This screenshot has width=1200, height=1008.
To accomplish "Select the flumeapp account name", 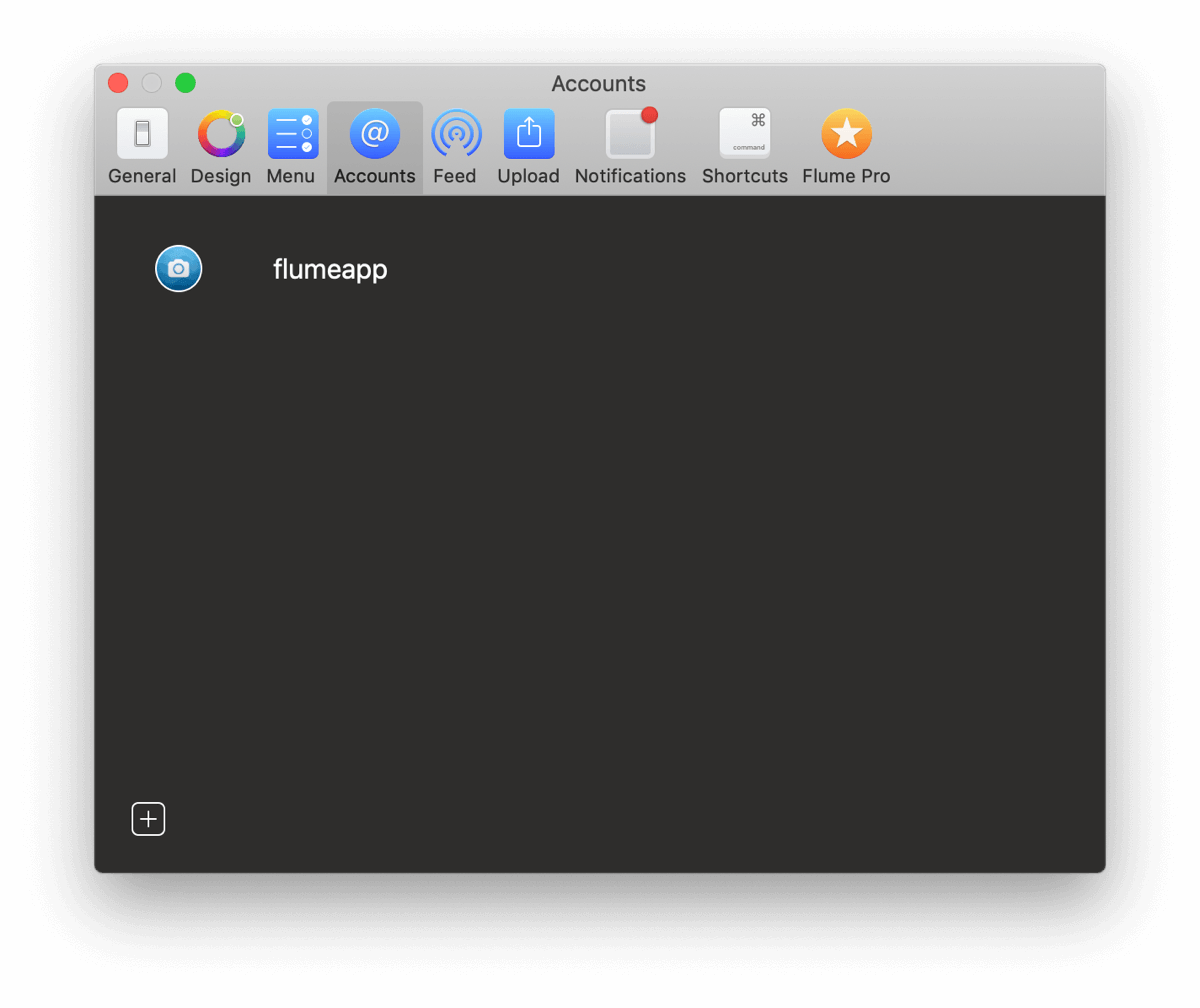I will (330, 269).
